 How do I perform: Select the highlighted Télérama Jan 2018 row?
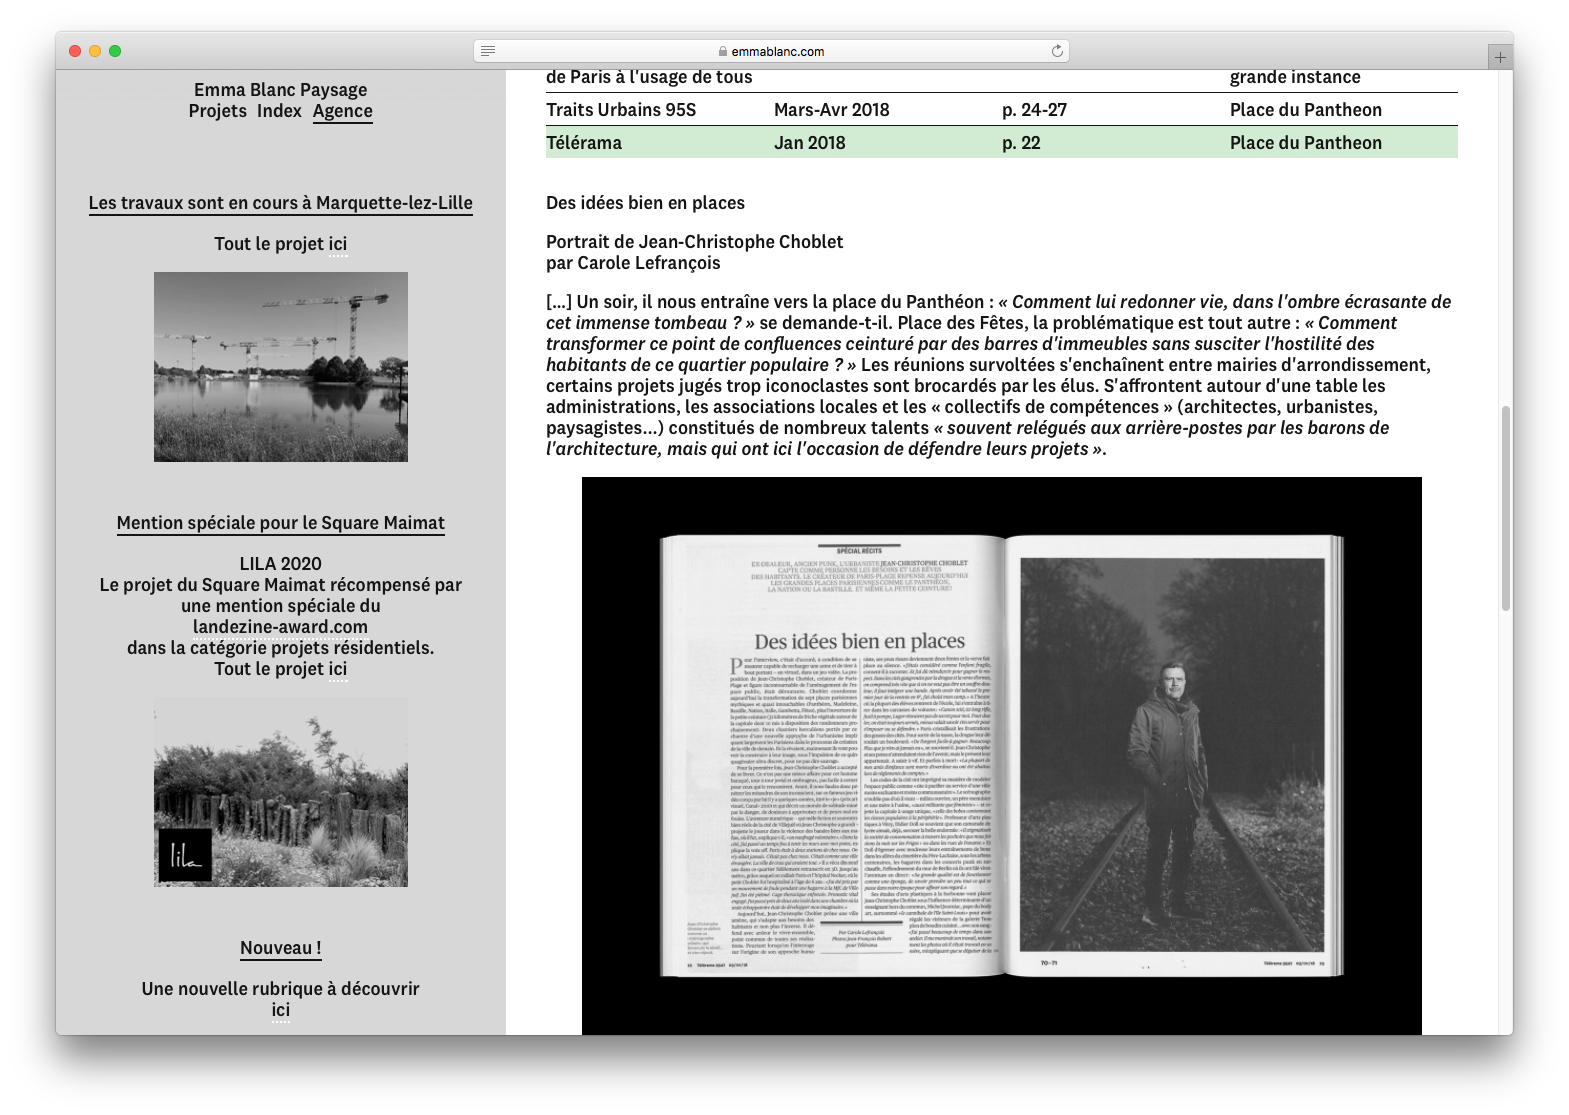1000,143
